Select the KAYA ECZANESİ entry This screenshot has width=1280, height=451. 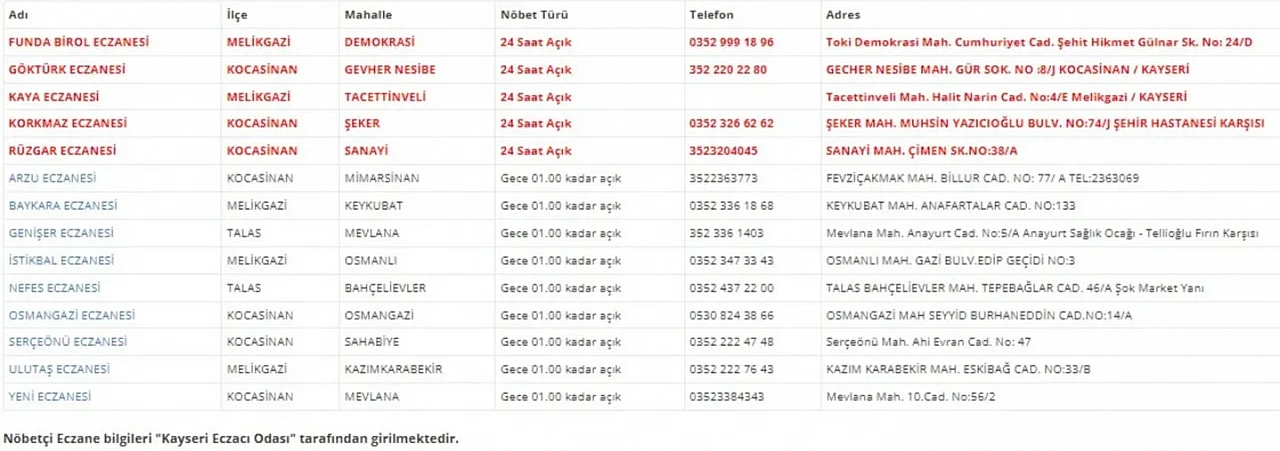[53, 97]
